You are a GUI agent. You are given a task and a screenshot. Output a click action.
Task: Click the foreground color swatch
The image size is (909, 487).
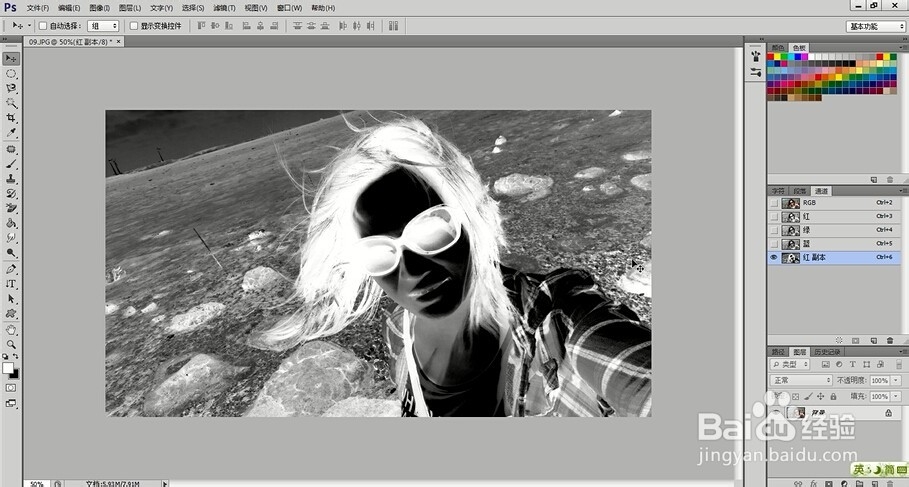click(x=8, y=368)
